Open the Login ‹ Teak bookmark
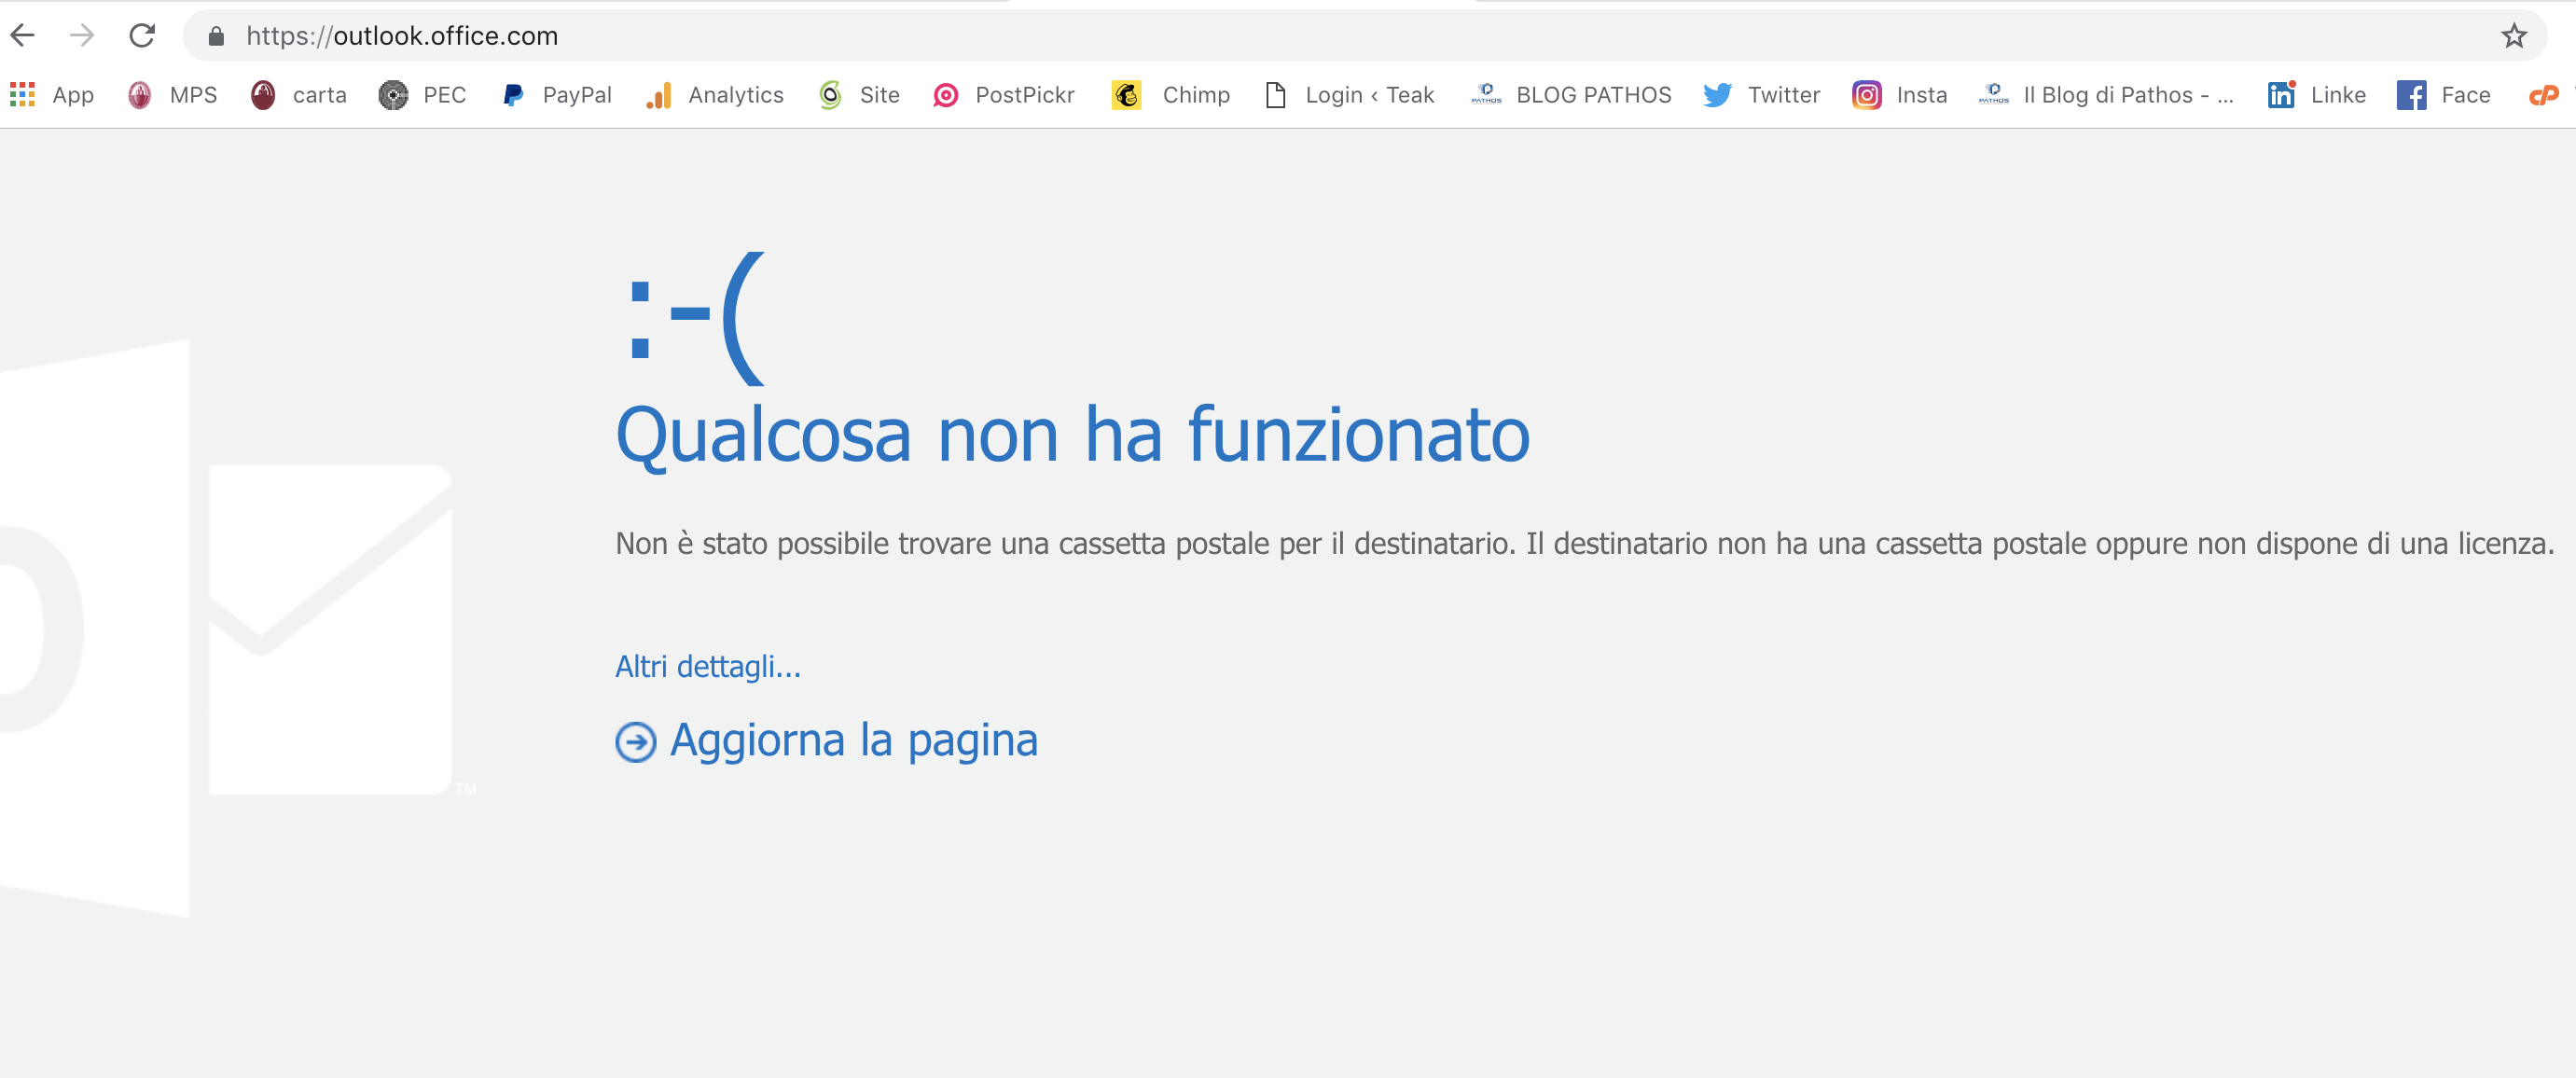Image resolution: width=2576 pixels, height=1078 pixels. (1350, 95)
